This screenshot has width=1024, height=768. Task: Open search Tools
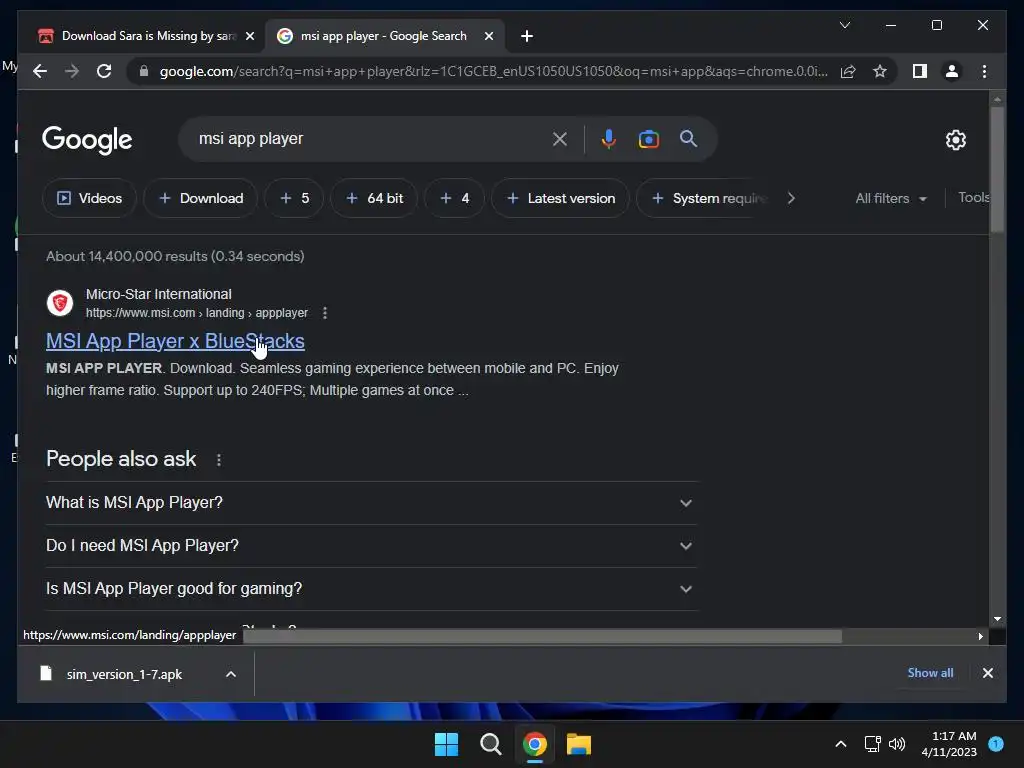click(x=973, y=197)
